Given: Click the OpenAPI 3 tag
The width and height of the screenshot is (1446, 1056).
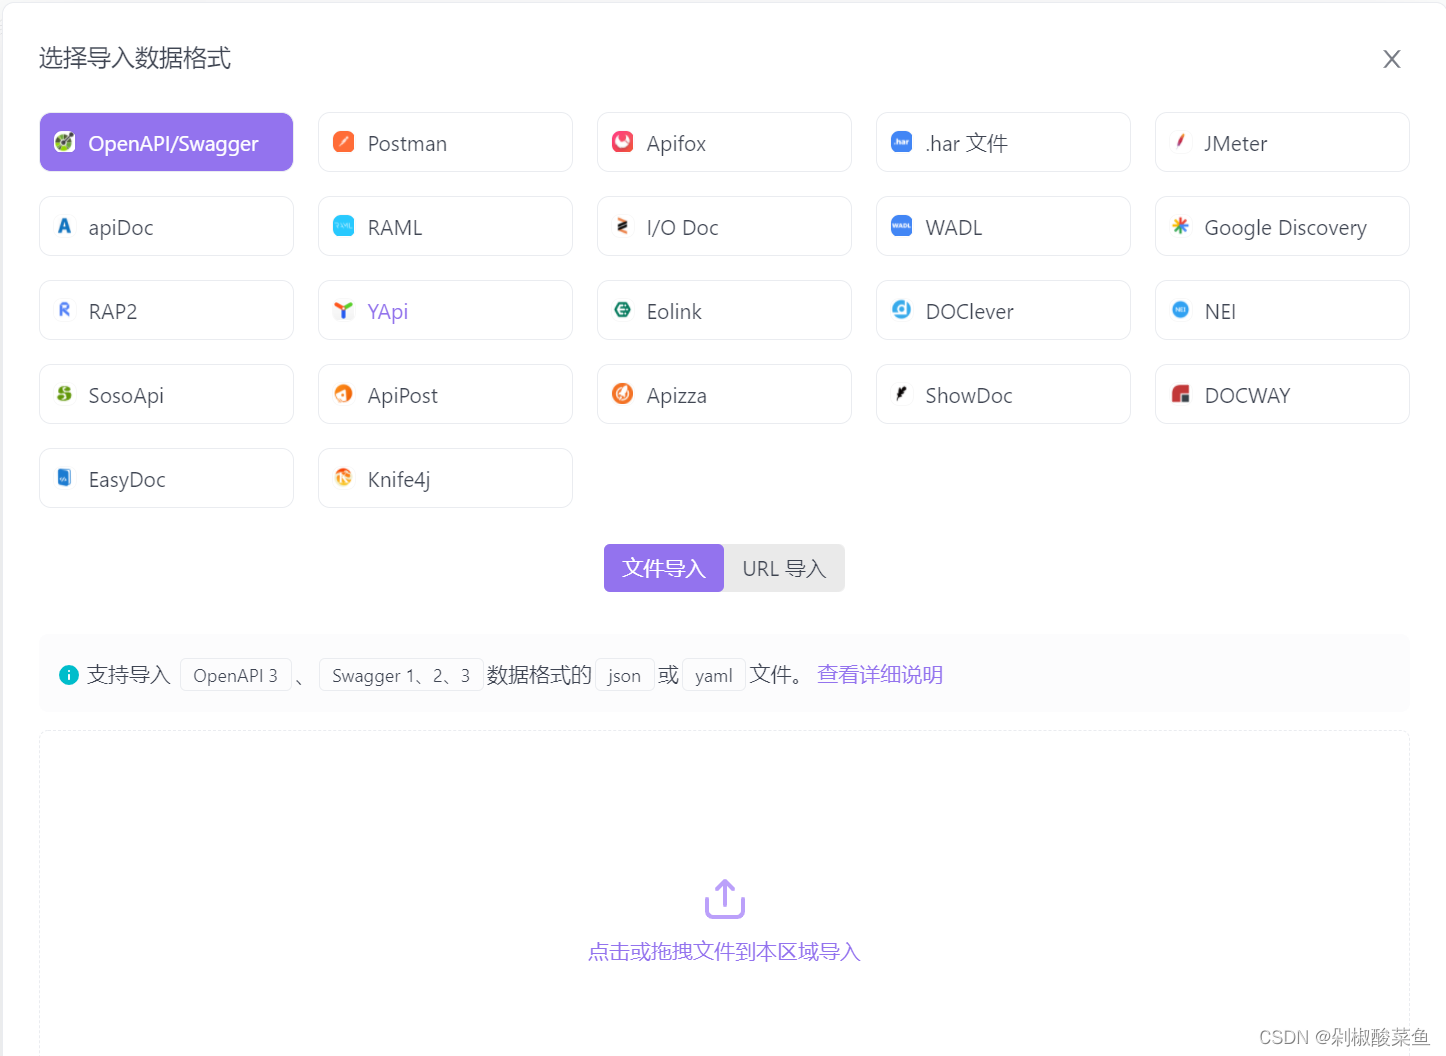Looking at the screenshot, I should pyautogui.click(x=236, y=675).
